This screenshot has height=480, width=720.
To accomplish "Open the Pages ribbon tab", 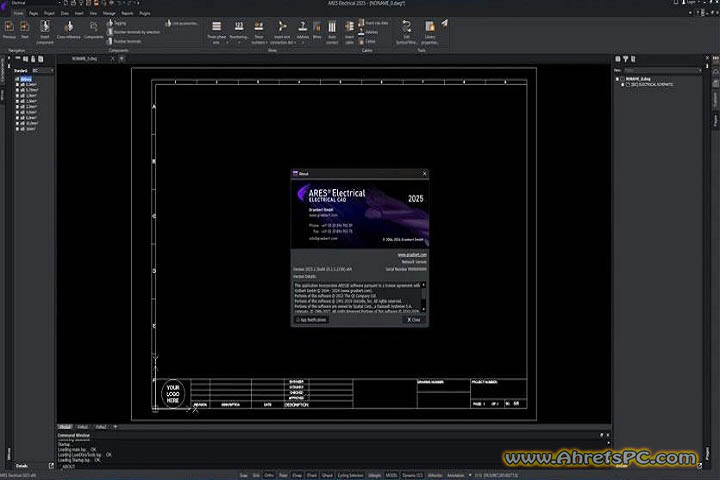I will pos(33,13).
